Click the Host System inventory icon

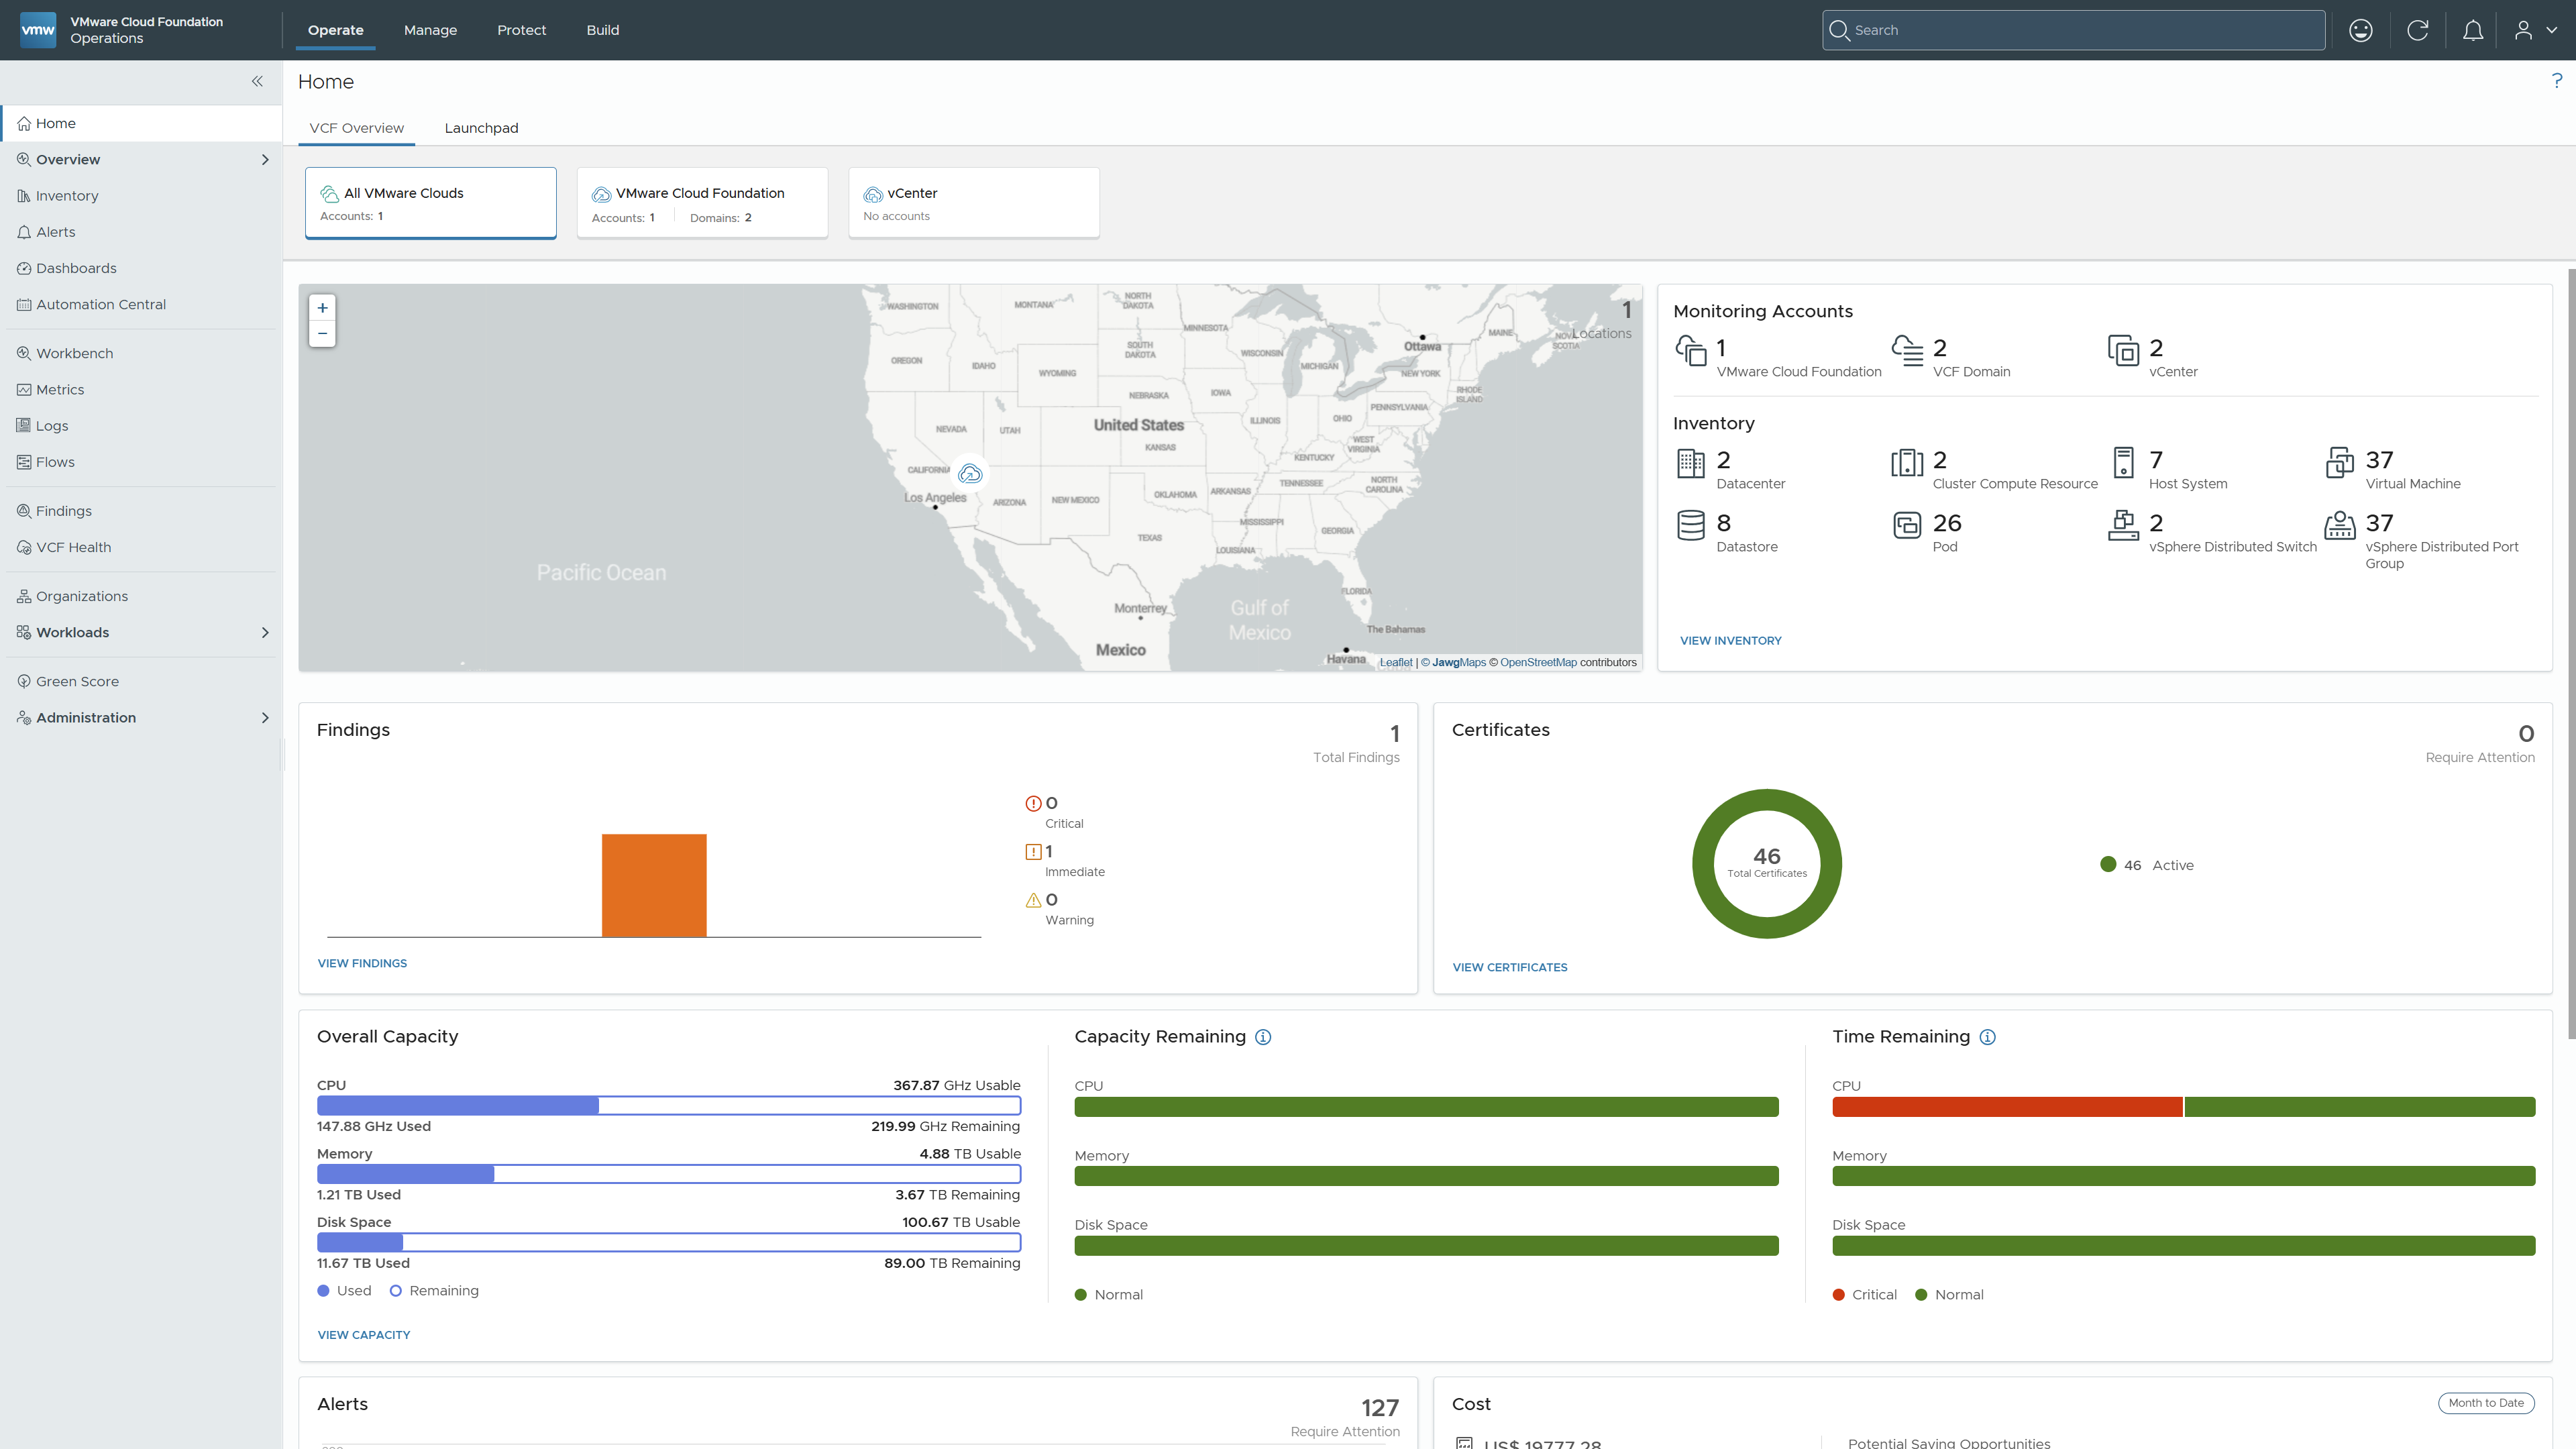point(2123,463)
